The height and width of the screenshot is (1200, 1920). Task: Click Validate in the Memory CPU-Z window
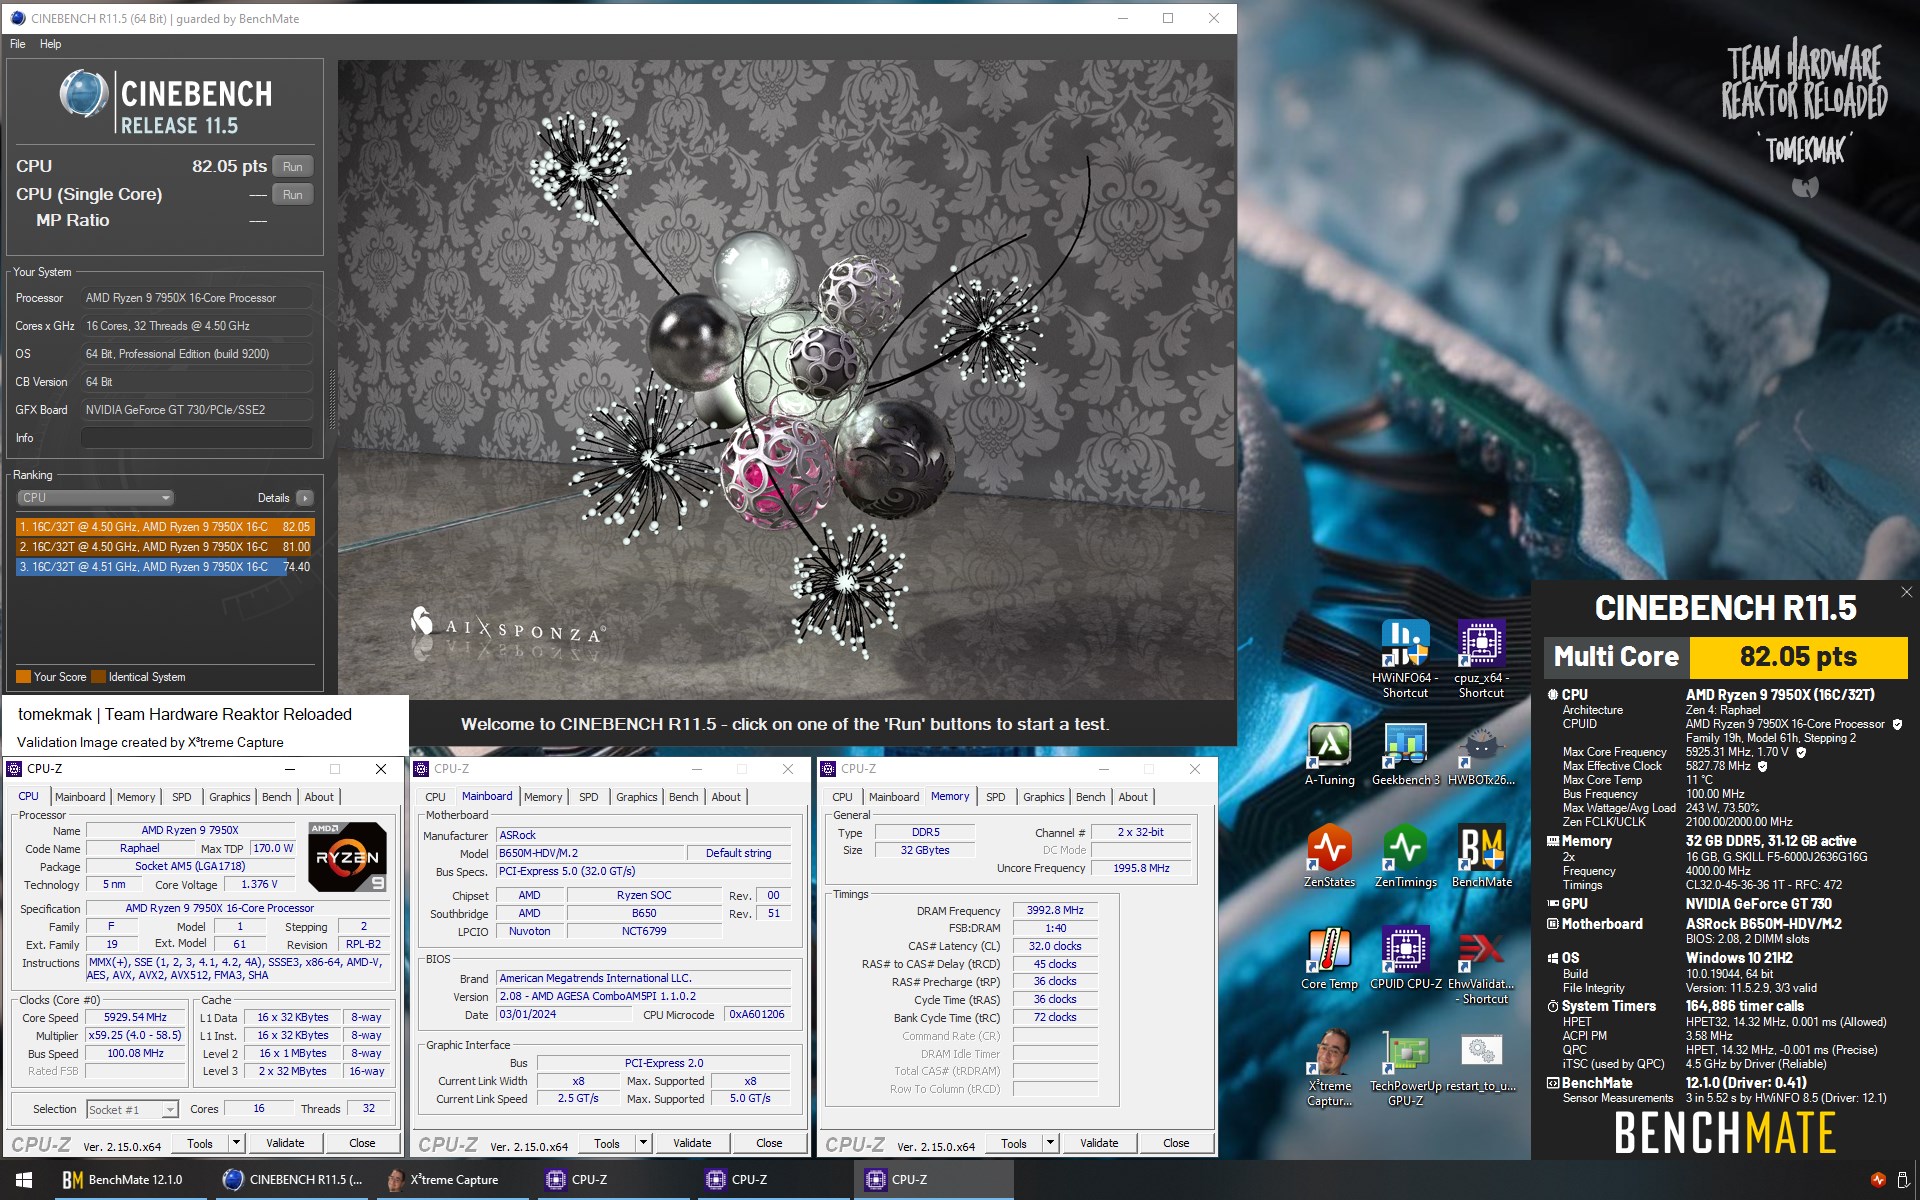coord(1099,1143)
